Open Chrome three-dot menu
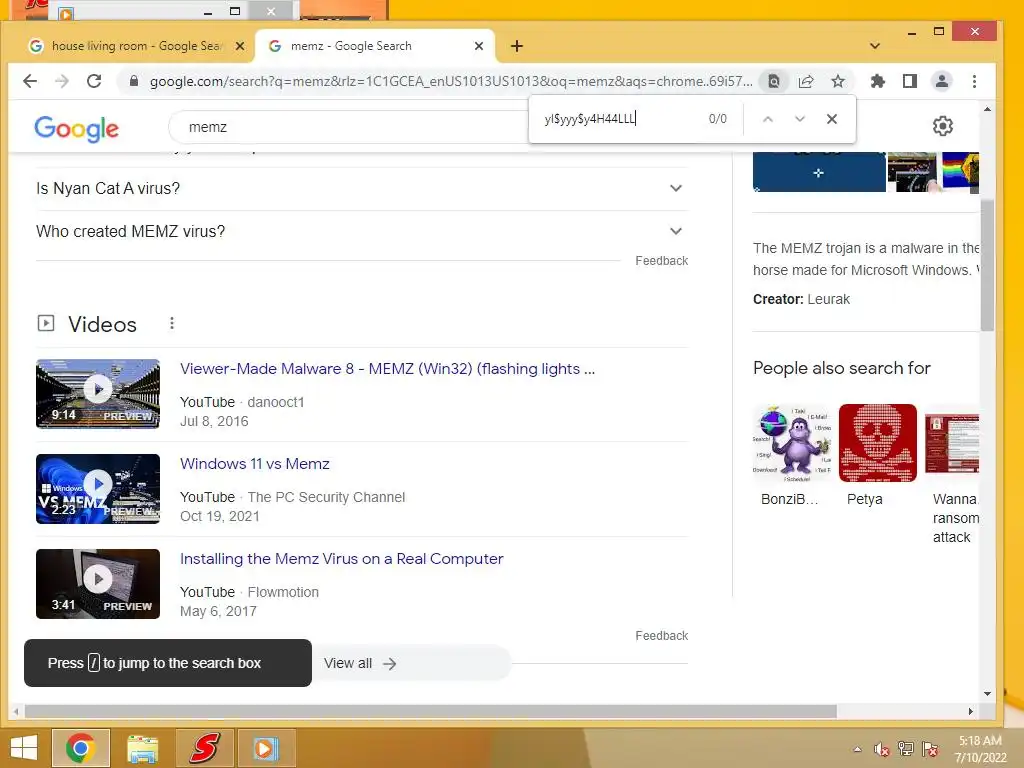Viewport: 1024px width, 768px height. point(974,81)
